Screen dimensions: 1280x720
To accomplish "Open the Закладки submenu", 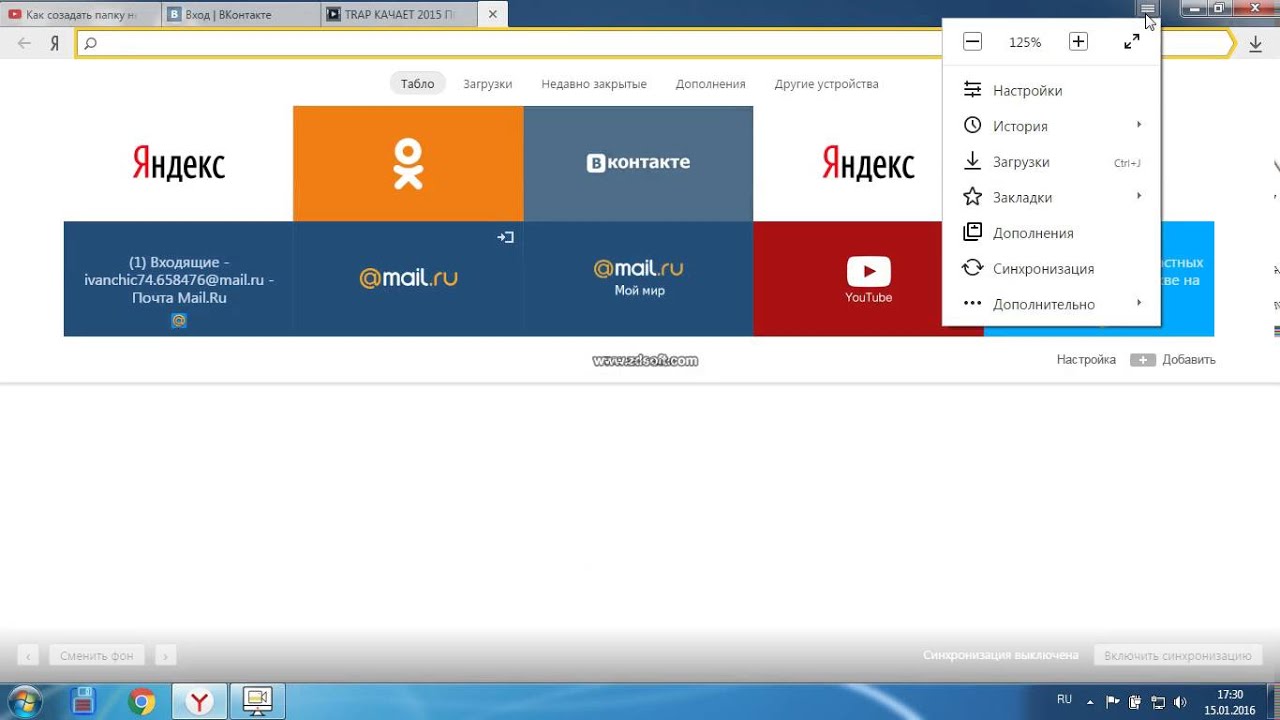I will [x=1051, y=197].
